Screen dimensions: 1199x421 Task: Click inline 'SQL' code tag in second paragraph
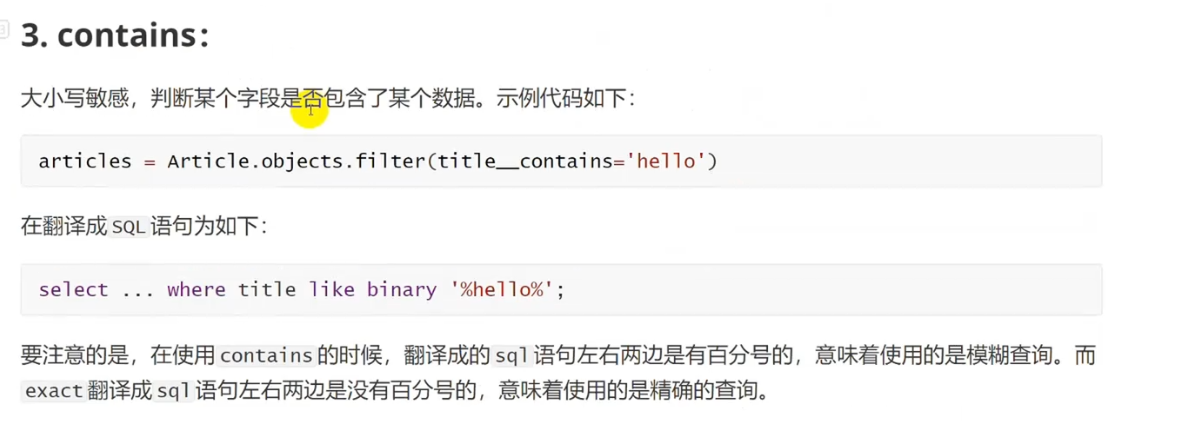tap(128, 228)
